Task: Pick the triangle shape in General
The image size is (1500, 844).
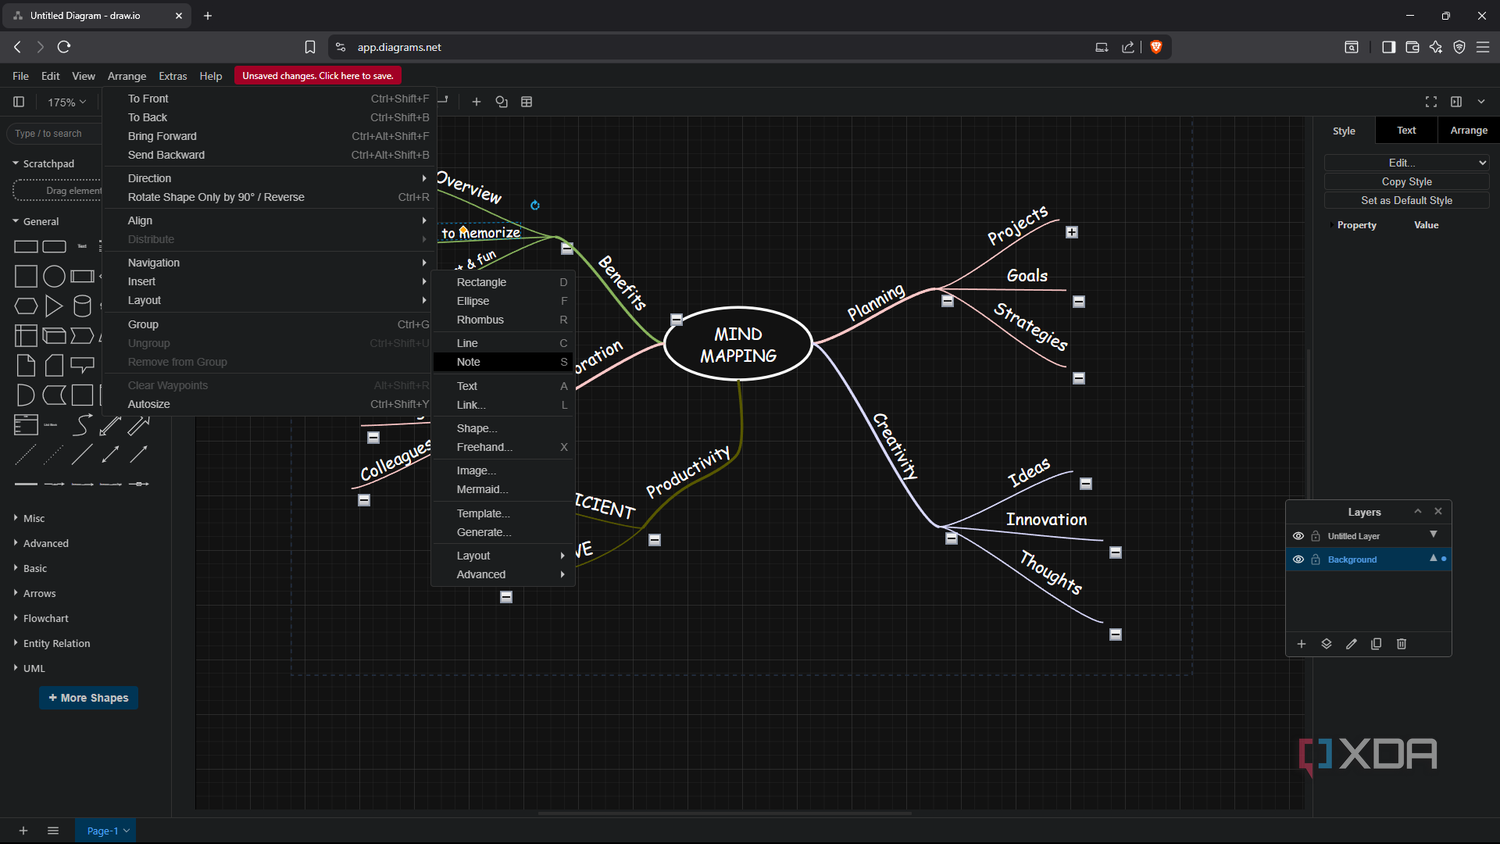Action: (x=54, y=306)
